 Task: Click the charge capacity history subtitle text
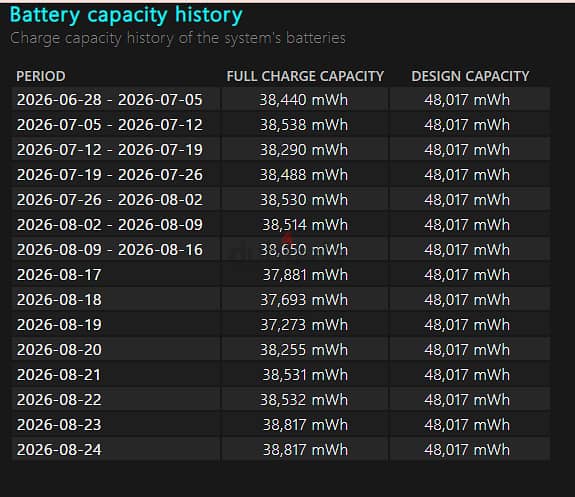[x=177, y=38]
